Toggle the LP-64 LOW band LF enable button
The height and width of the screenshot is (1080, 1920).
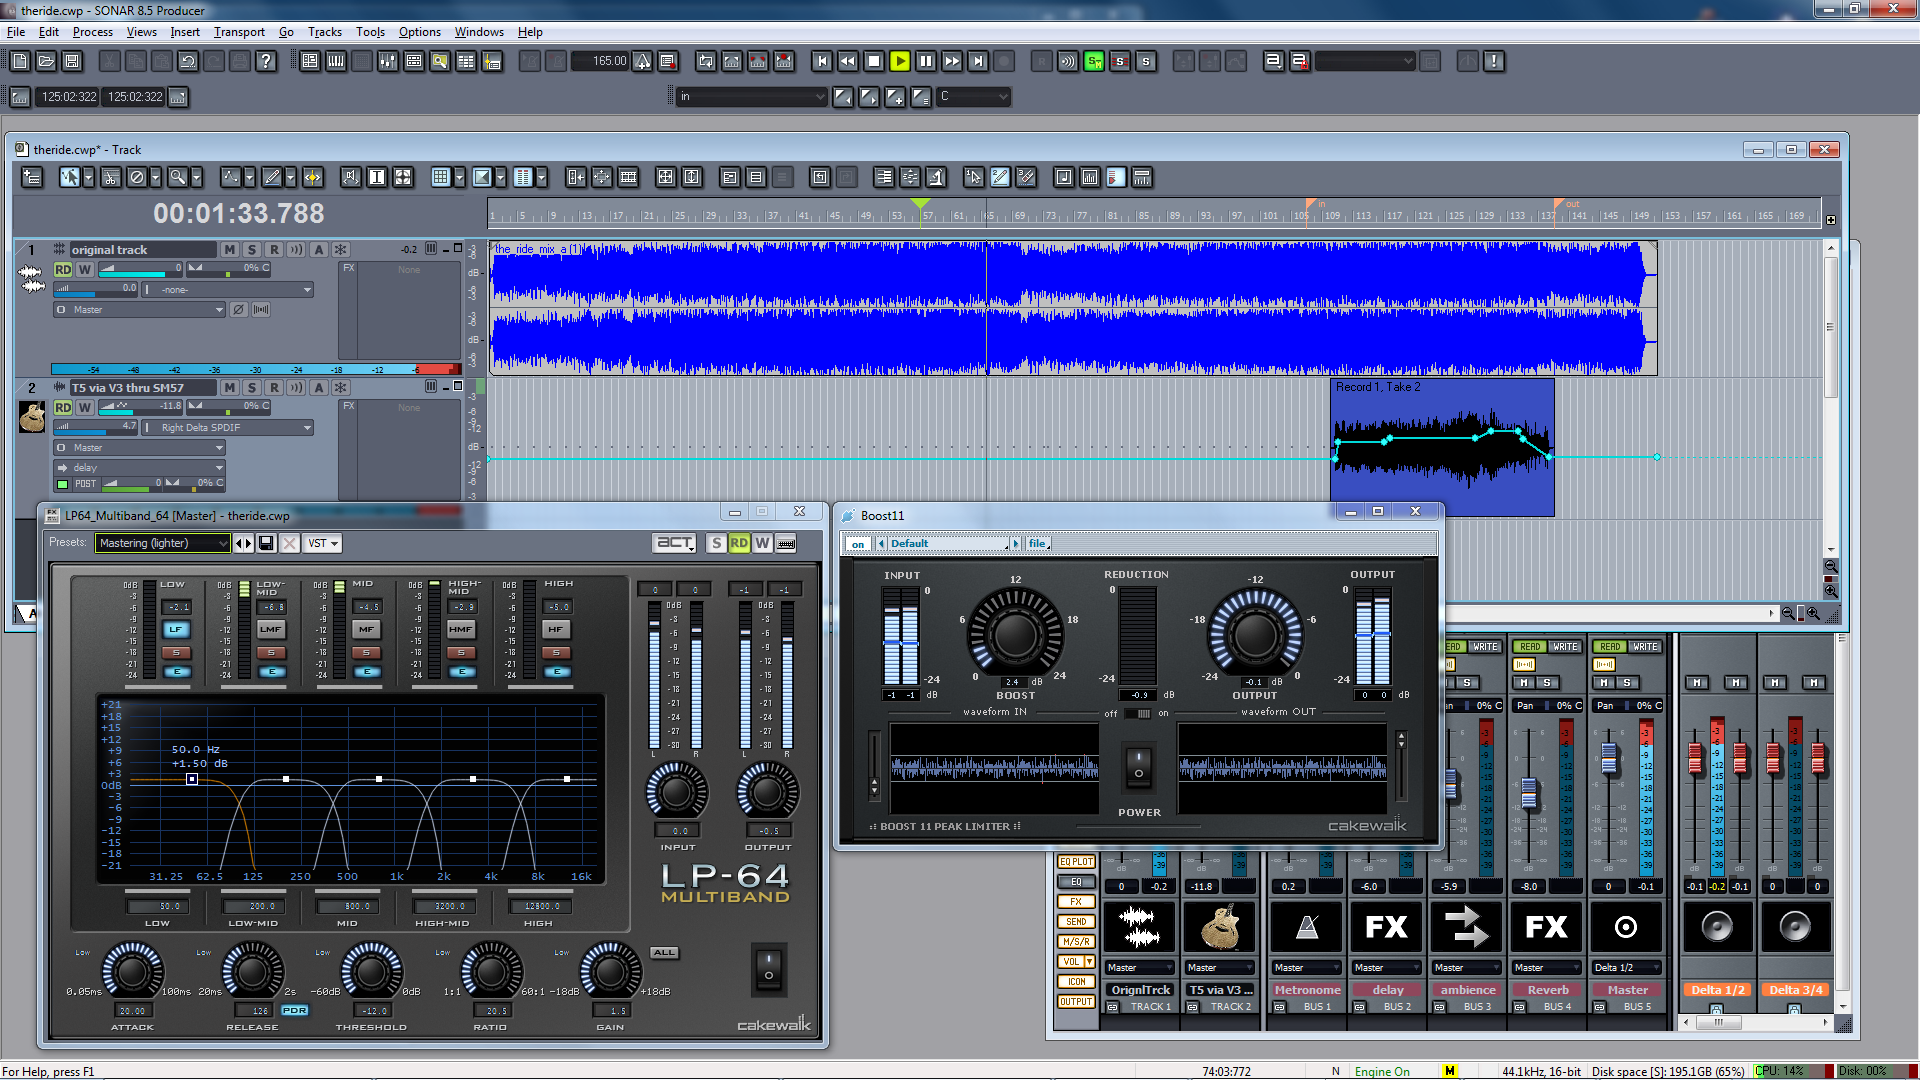pyautogui.click(x=177, y=629)
